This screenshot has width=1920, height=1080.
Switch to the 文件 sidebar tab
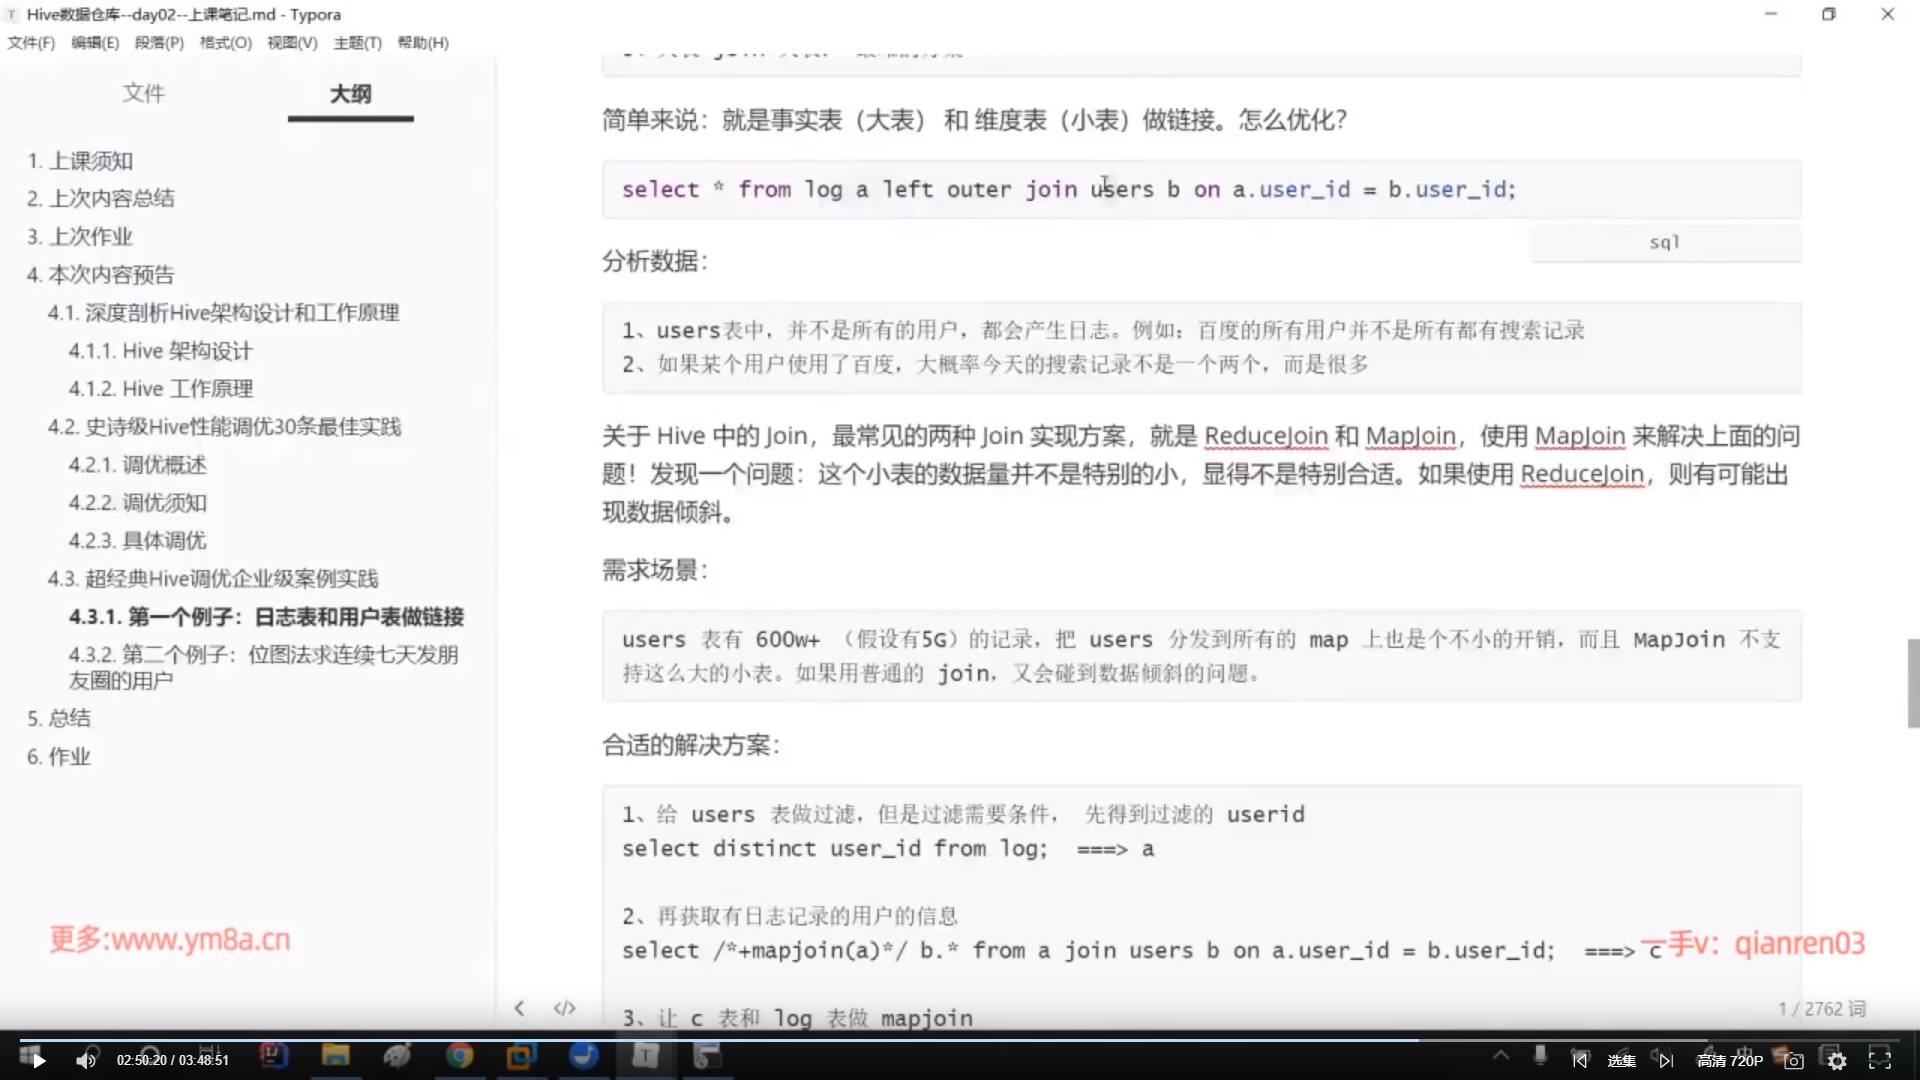click(x=143, y=94)
